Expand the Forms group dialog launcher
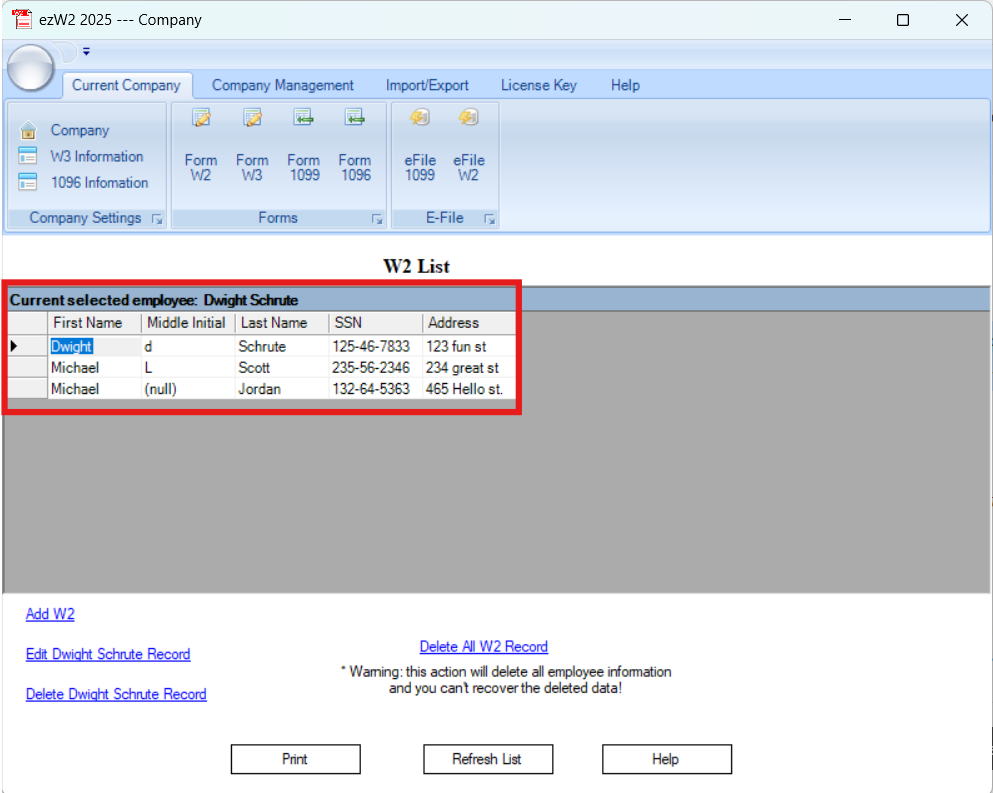The image size is (993, 793). tap(377, 219)
